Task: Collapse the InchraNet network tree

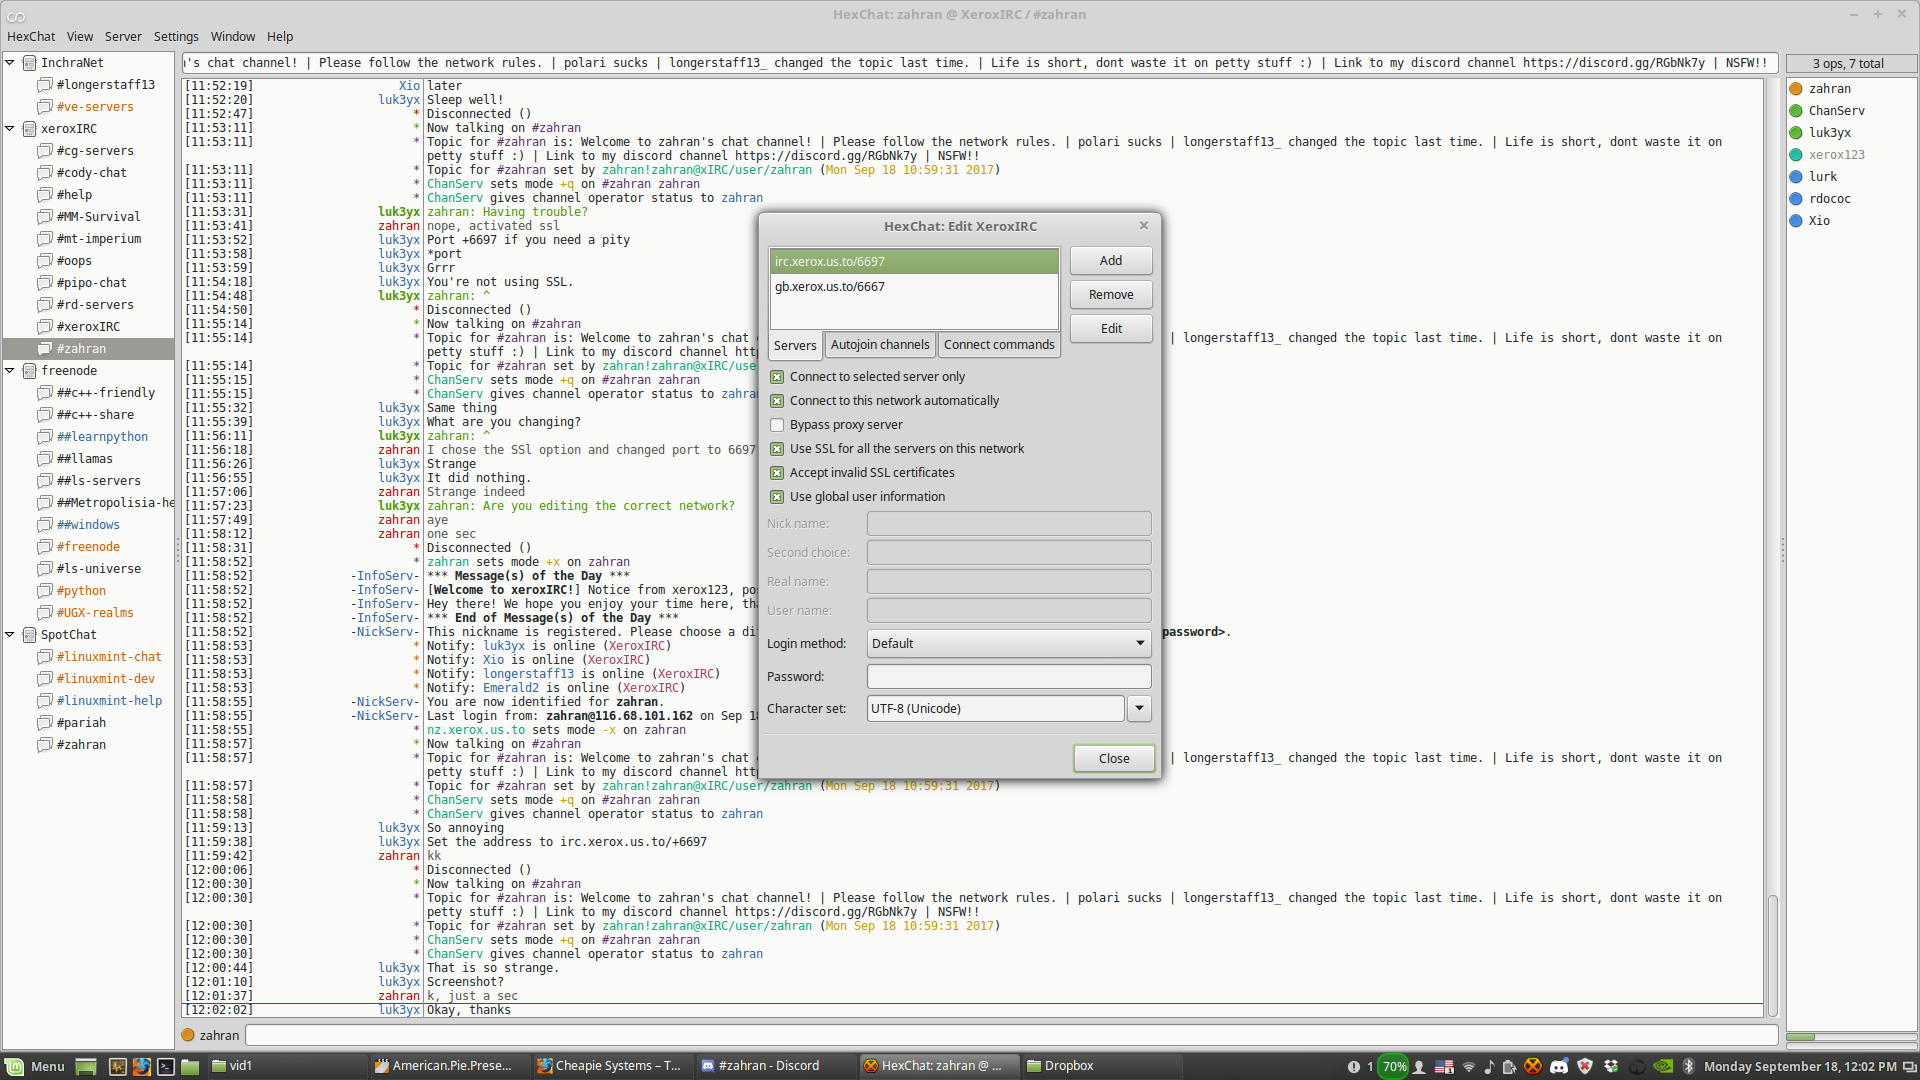Action: [x=10, y=63]
